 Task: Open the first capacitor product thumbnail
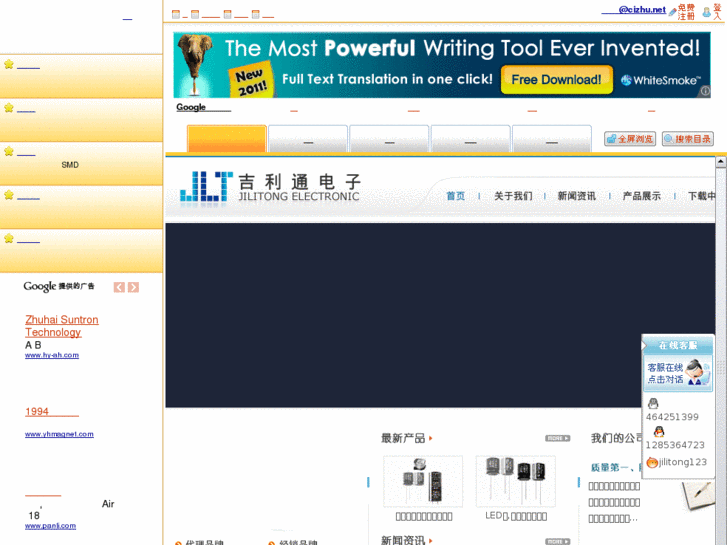(x=423, y=481)
